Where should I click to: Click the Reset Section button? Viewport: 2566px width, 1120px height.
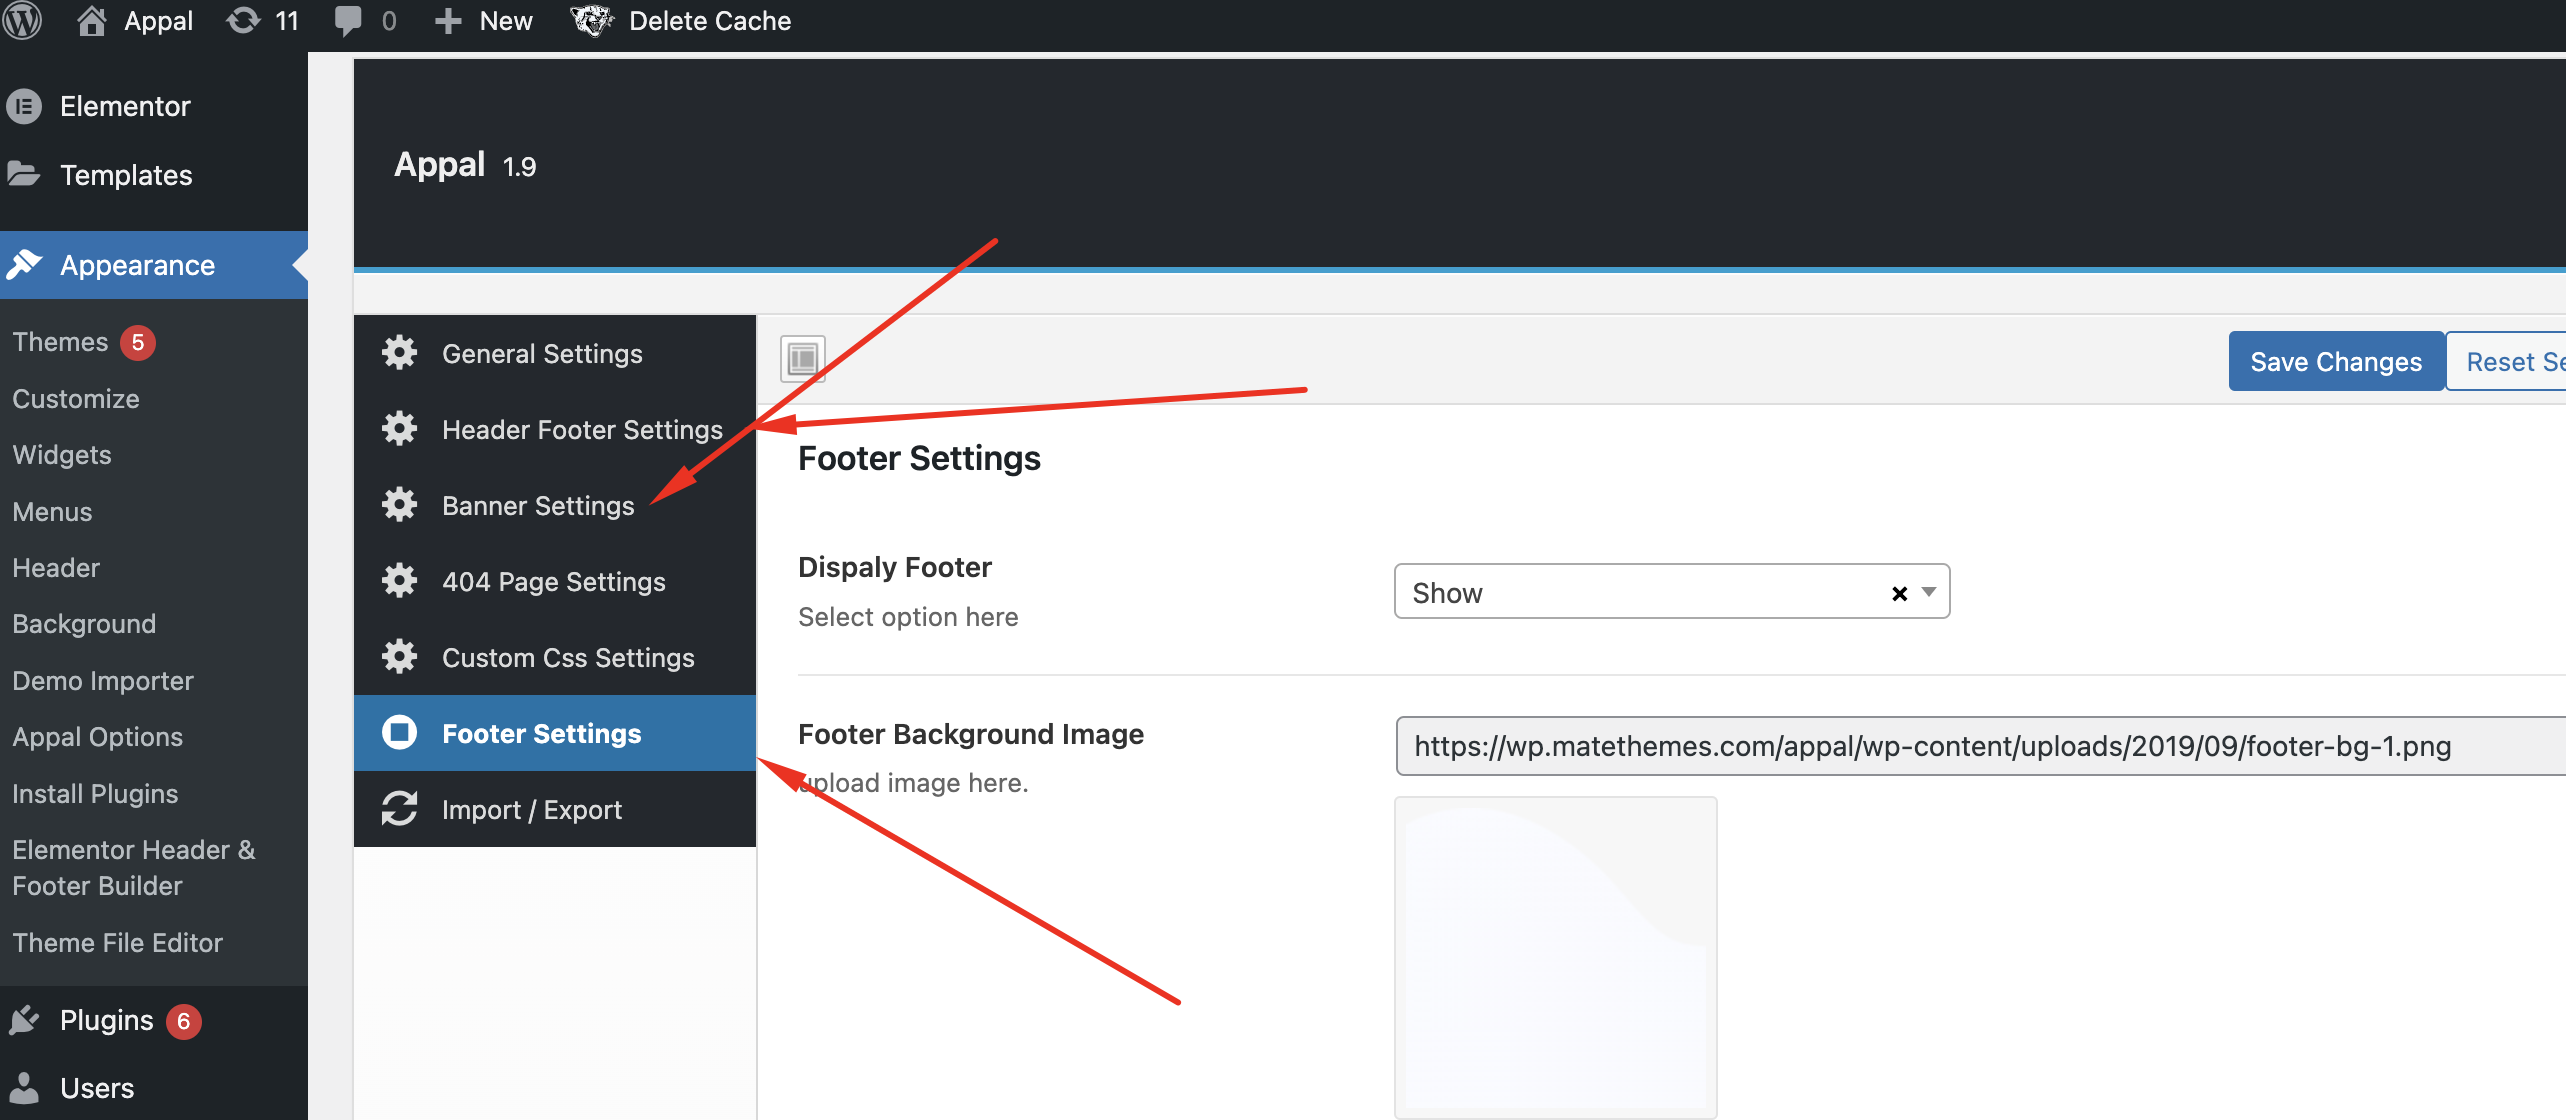[2506, 361]
